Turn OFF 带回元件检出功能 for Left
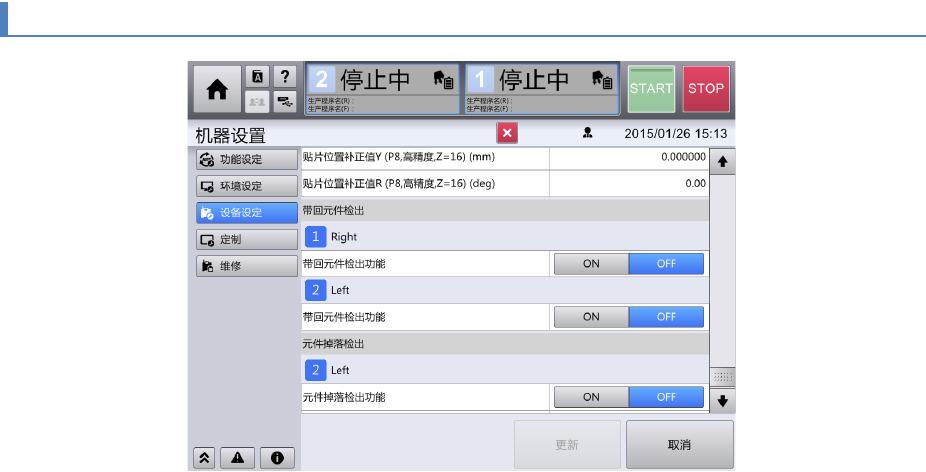This screenshot has width=926, height=472. 666,317
